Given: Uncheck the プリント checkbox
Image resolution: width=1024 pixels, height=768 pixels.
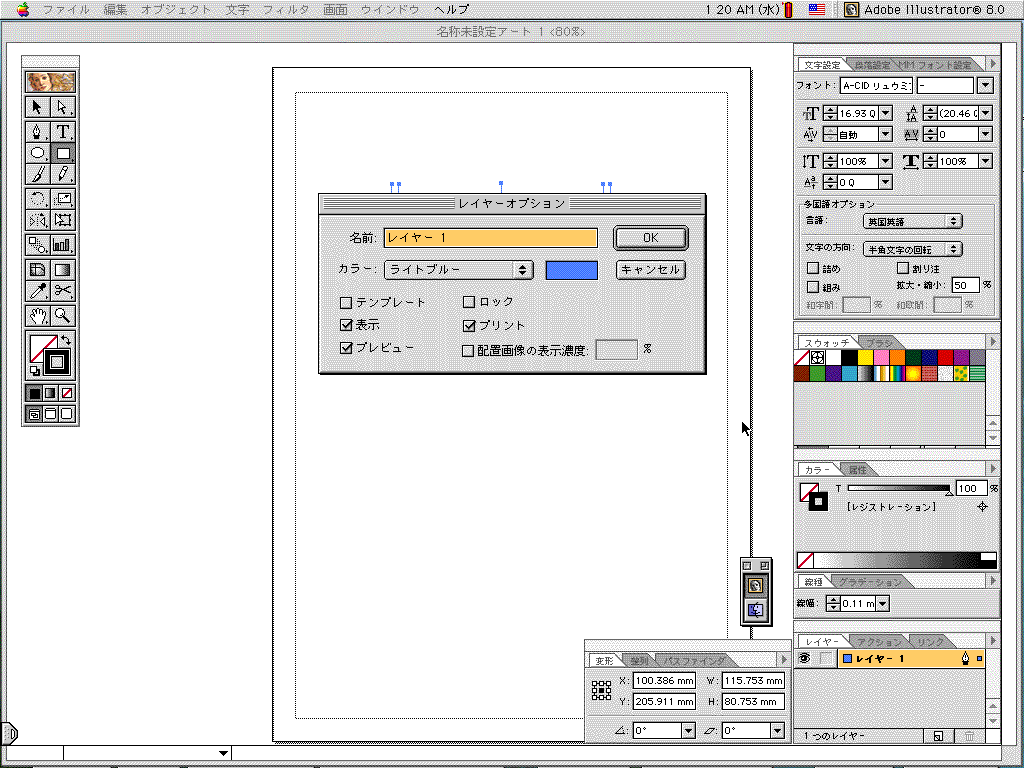Looking at the screenshot, I should (x=468, y=326).
